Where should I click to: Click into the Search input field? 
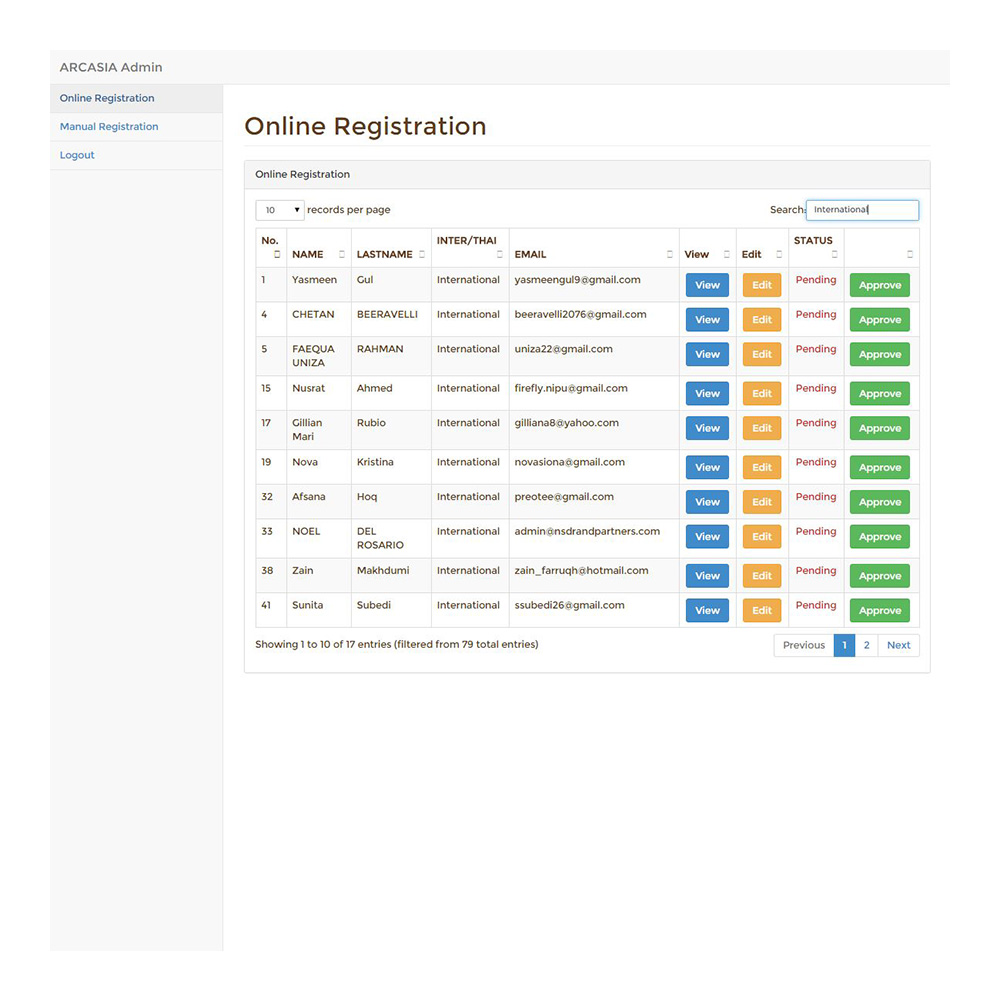(862, 210)
